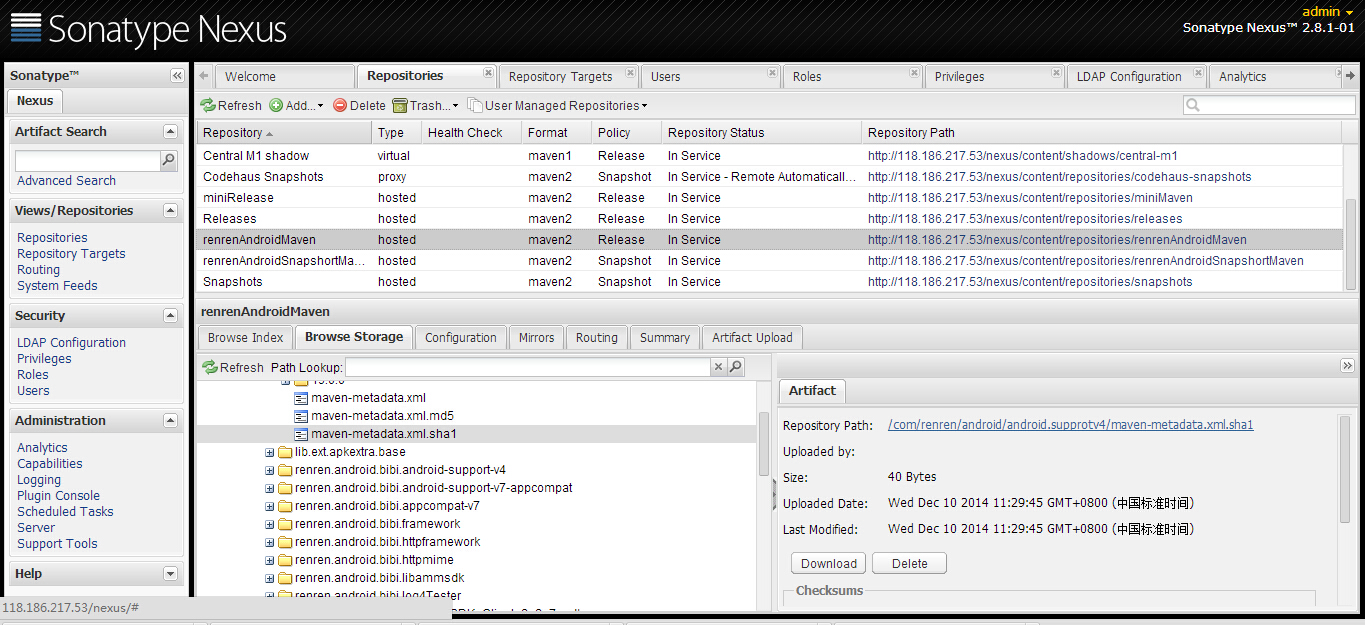Collapse the Security panel
The height and width of the screenshot is (625, 1365).
pyautogui.click(x=170, y=316)
